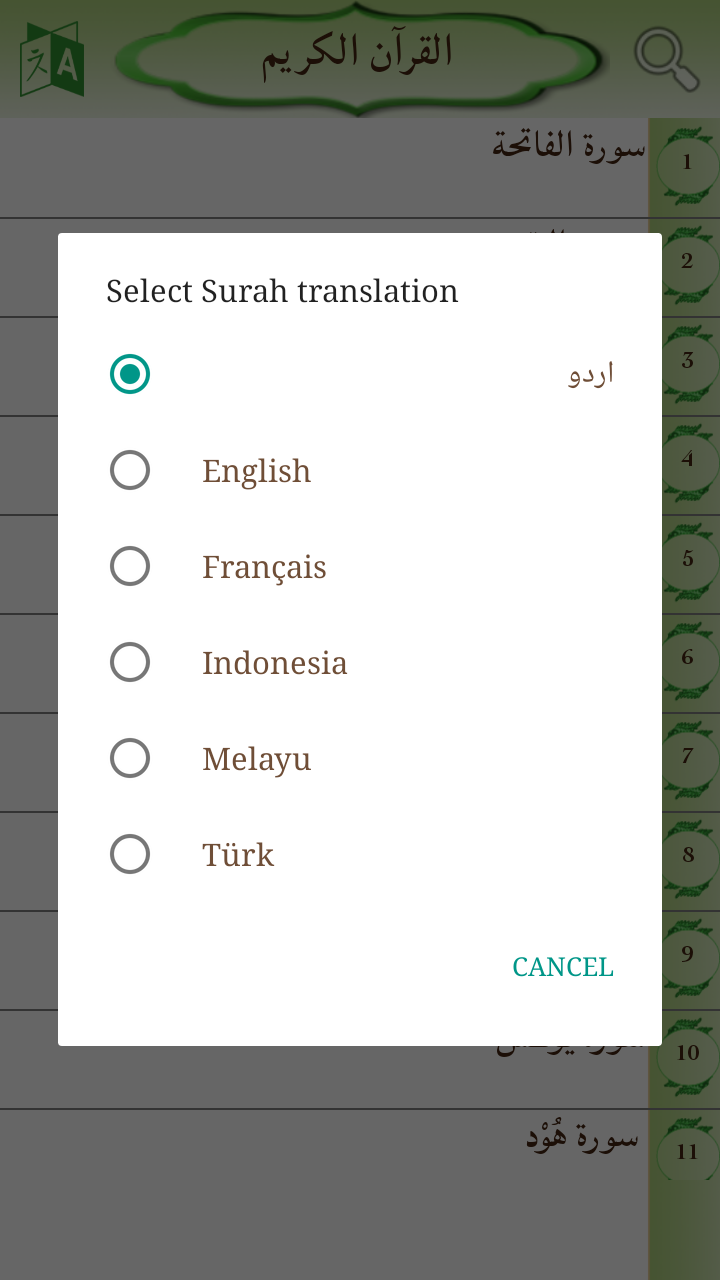
Task: Tap the Arabic Quran title banner
Action: (x=358, y=56)
